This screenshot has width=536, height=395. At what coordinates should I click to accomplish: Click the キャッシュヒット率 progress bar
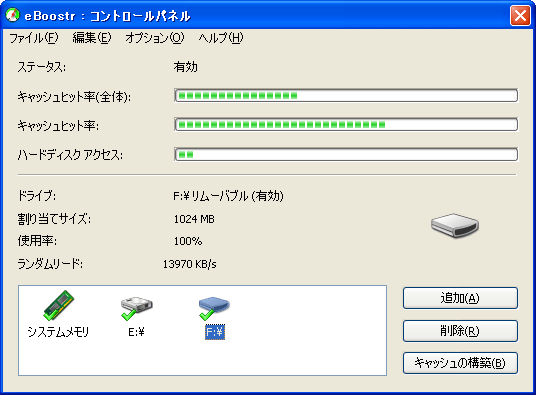pos(346,125)
